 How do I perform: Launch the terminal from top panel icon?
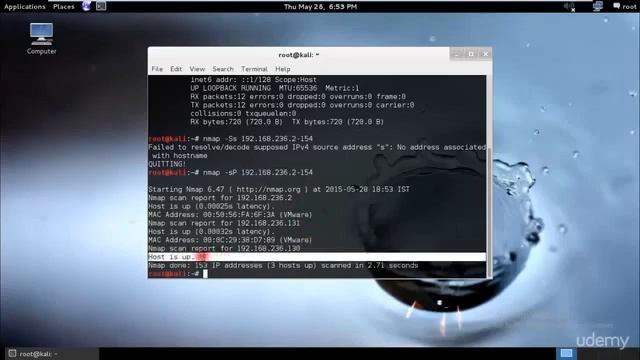pos(101,6)
